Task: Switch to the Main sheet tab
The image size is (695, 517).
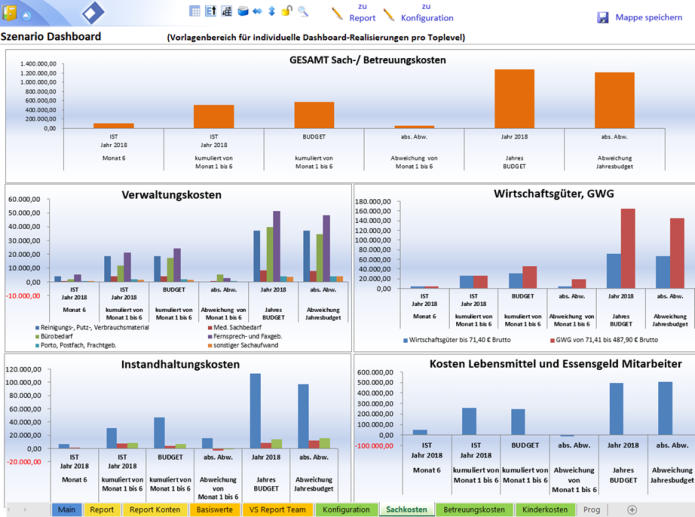Action: (x=67, y=509)
